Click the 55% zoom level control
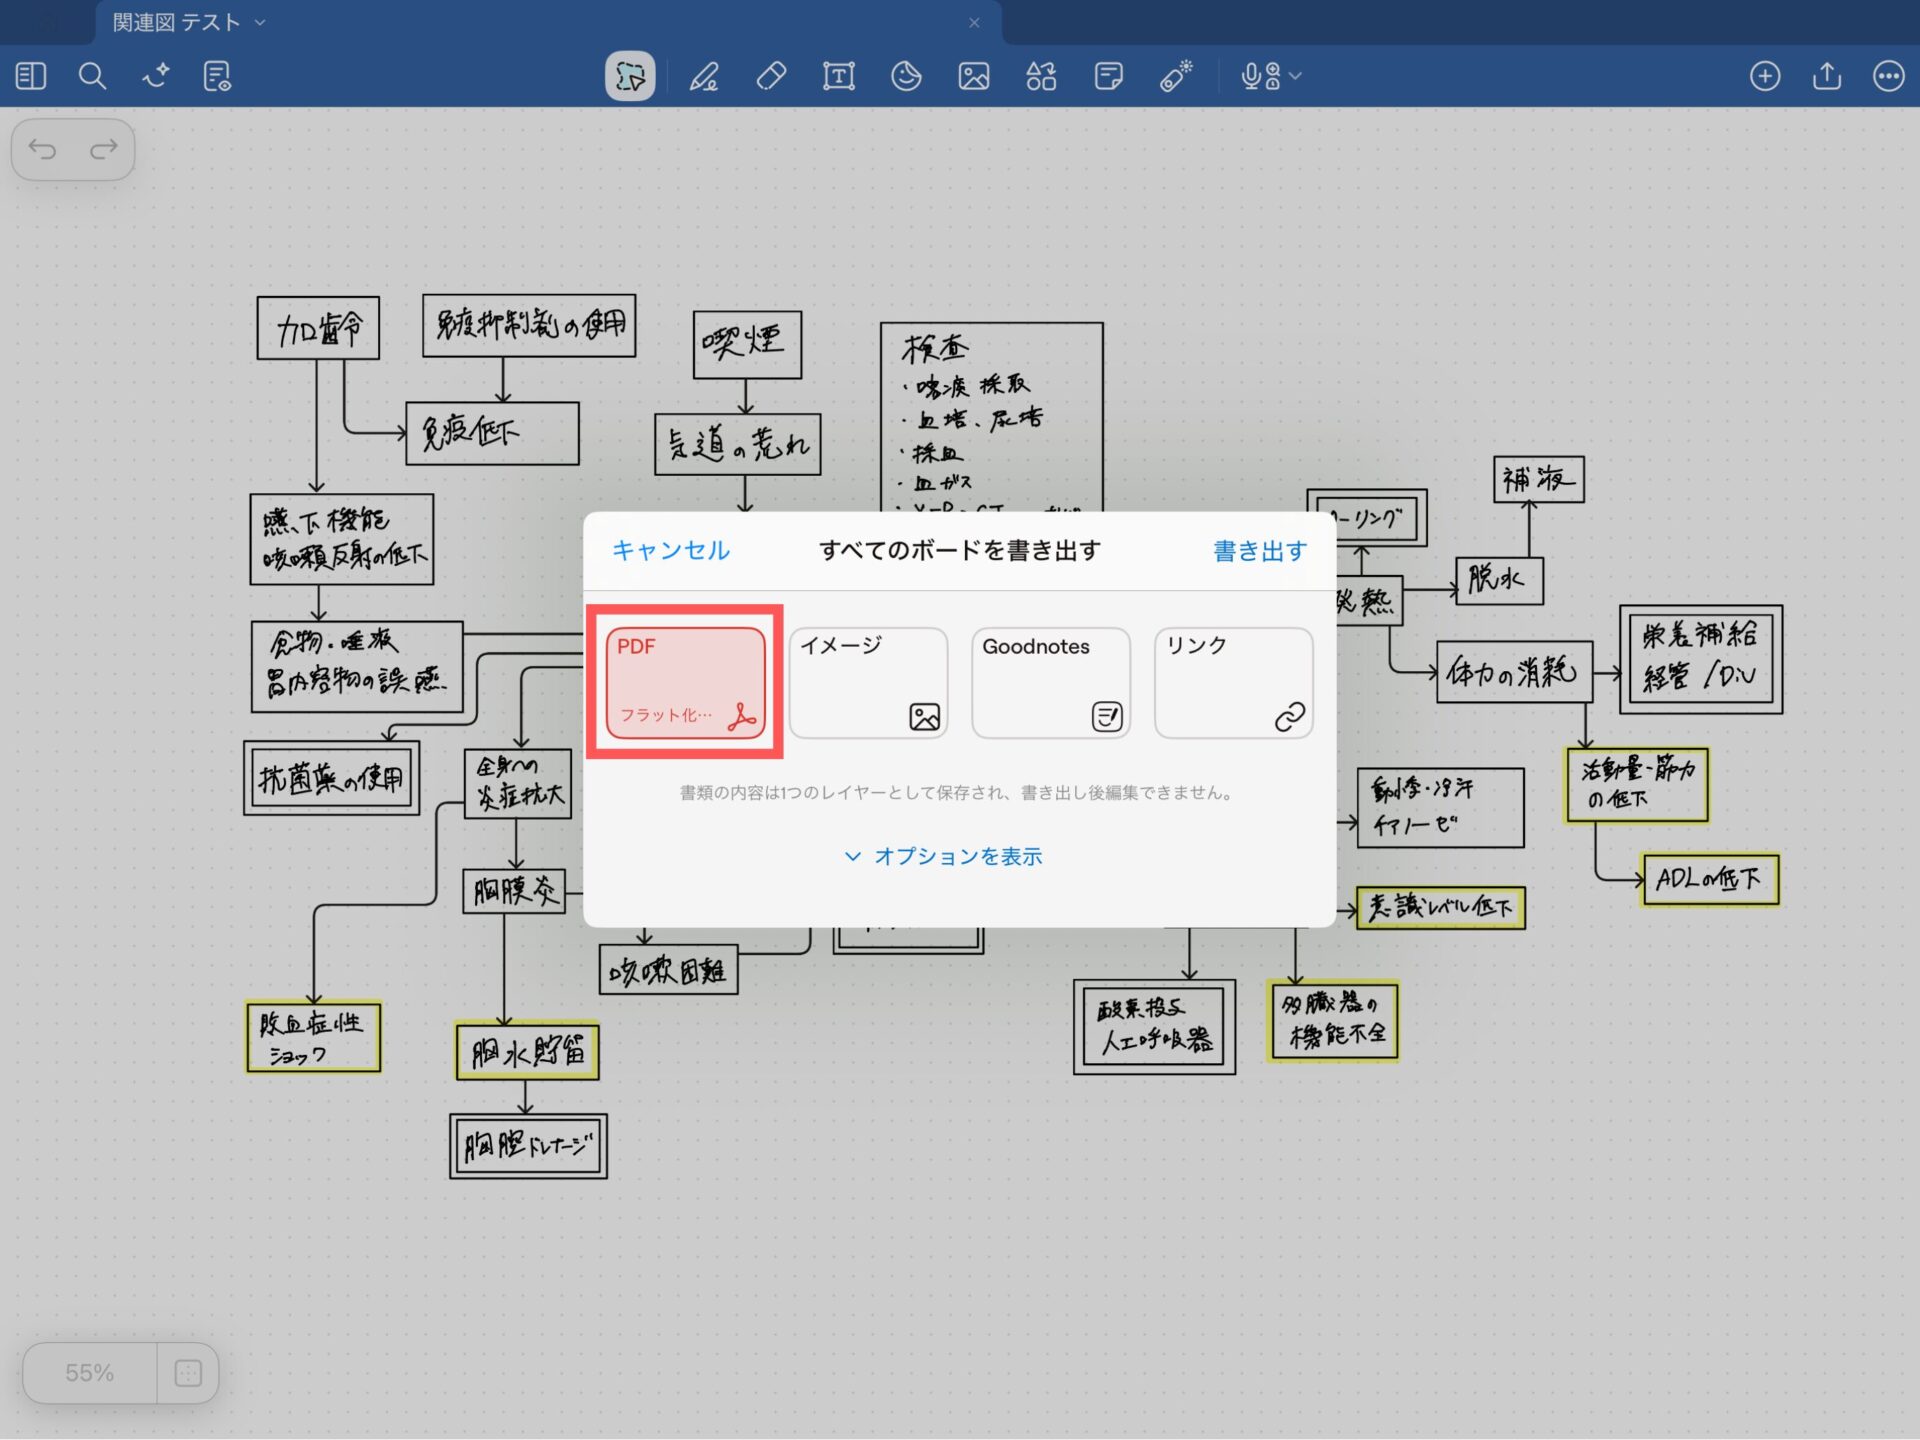 tap(89, 1373)
